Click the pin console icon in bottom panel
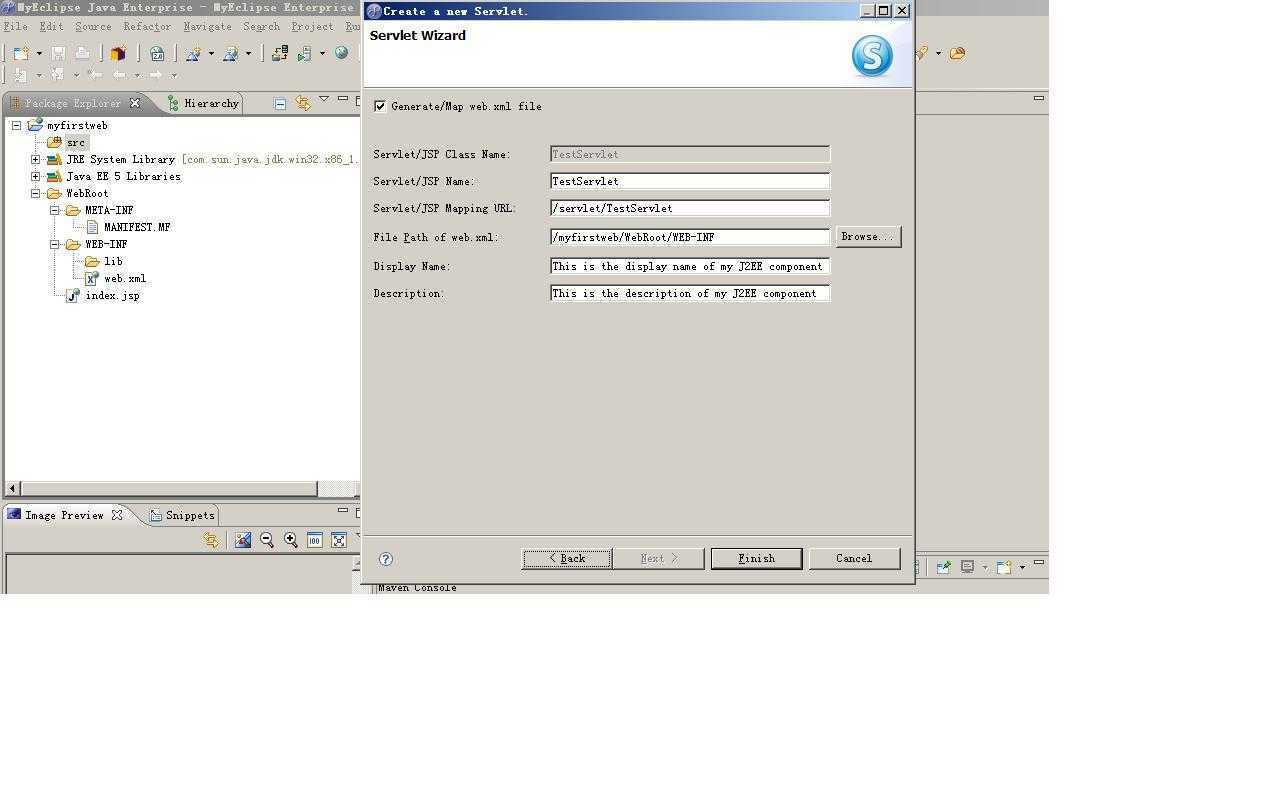 pyautogui.click(x=943, y=567)
